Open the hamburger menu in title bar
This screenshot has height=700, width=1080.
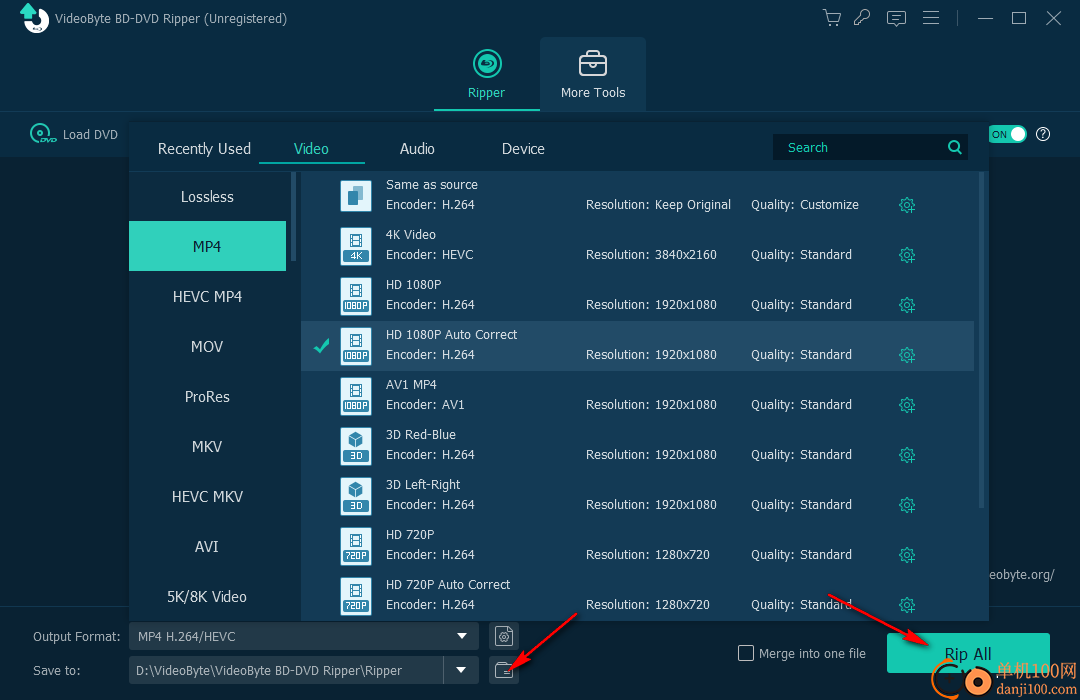pos(931,18)
